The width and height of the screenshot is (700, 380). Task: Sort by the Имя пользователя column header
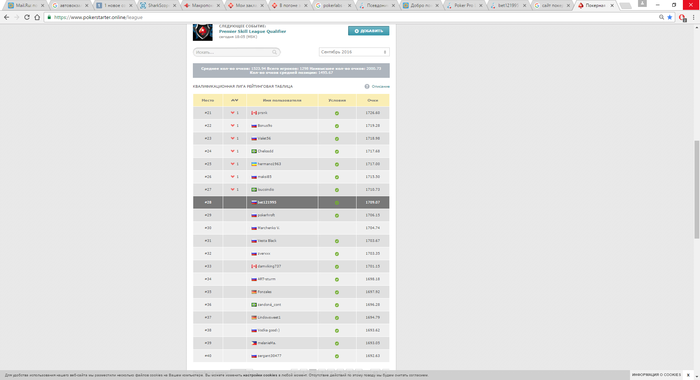tap(282, 100)
